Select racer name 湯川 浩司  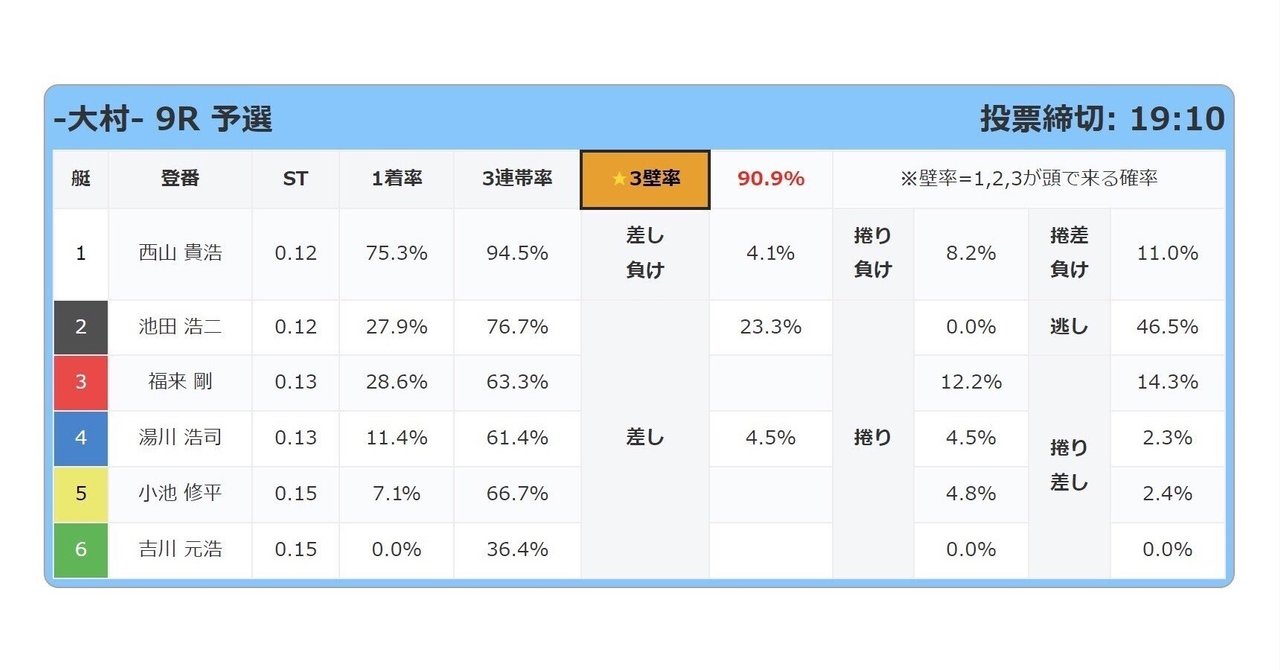180,438
